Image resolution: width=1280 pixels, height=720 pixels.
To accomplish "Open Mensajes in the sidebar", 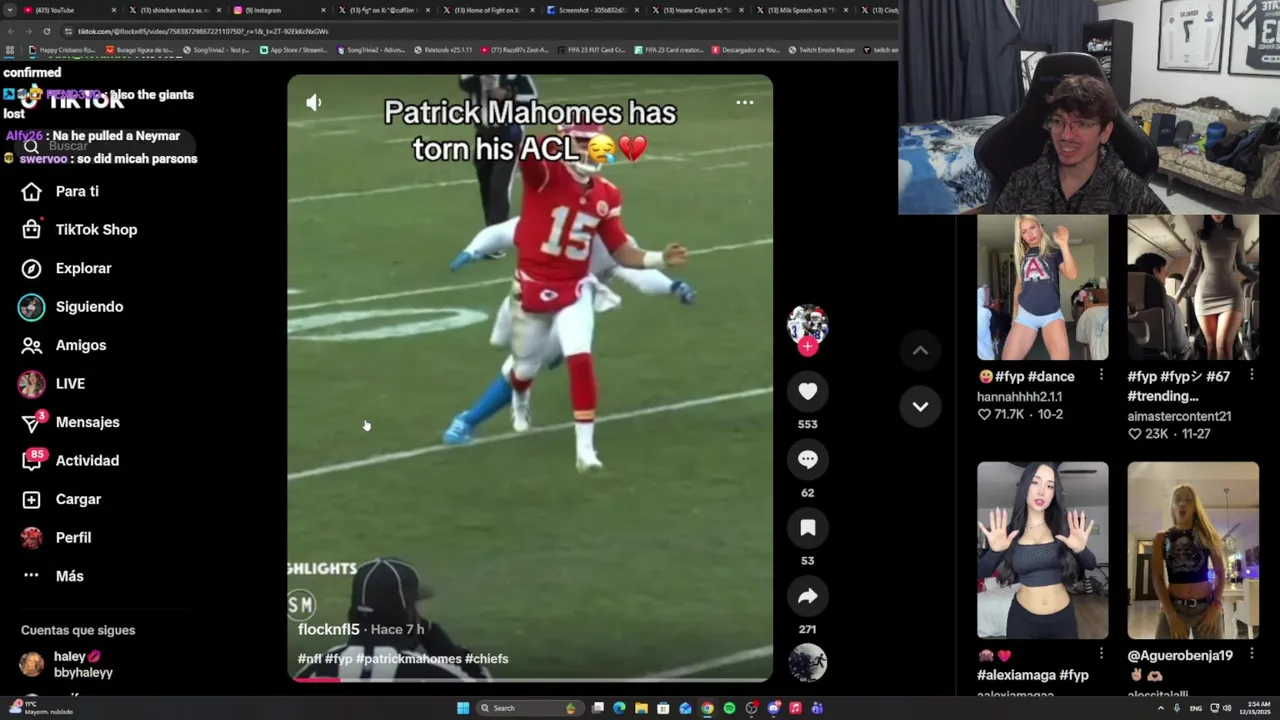I will pyautogui.click(x=70, y=422).
